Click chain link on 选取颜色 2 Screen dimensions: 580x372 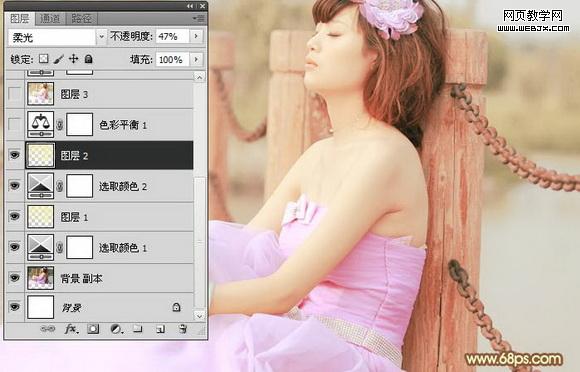coord(60,186)
